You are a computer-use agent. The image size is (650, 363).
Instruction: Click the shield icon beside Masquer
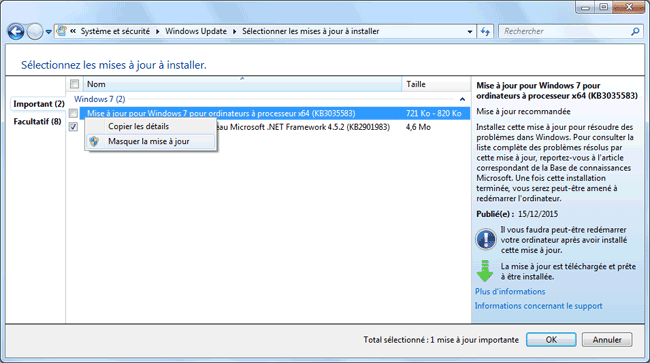(x=94, y=141)
